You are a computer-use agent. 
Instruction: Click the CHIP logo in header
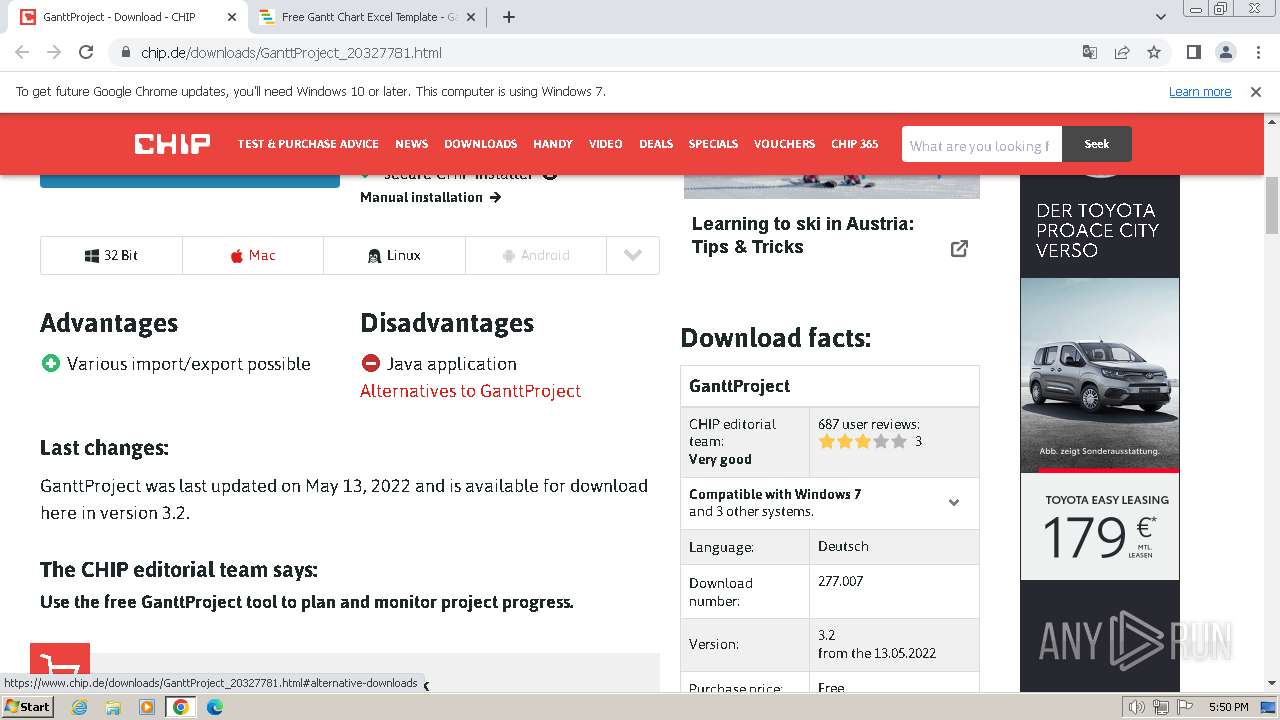[172, 144]
